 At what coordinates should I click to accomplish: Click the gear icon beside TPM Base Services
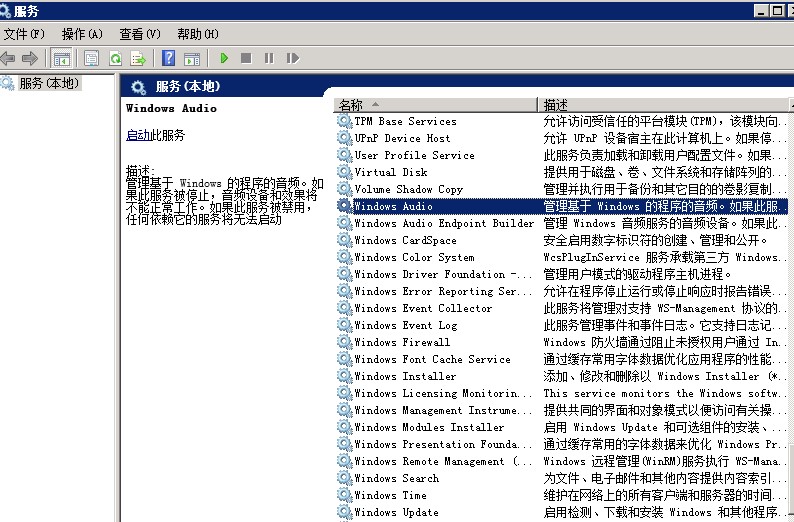tap(344, 121)
